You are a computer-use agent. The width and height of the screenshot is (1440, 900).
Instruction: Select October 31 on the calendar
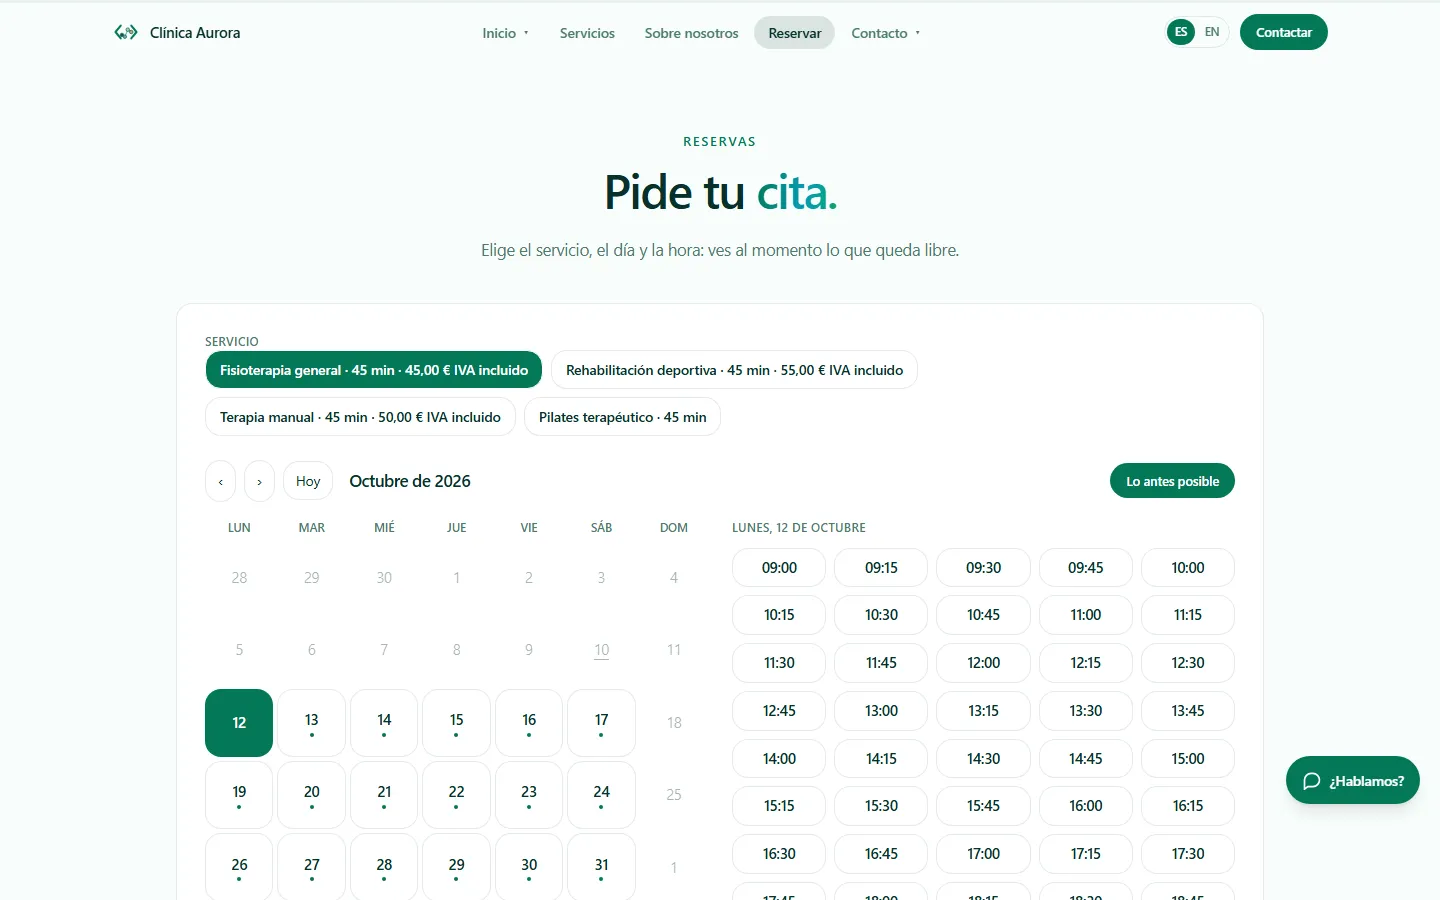tap(601, 867)
